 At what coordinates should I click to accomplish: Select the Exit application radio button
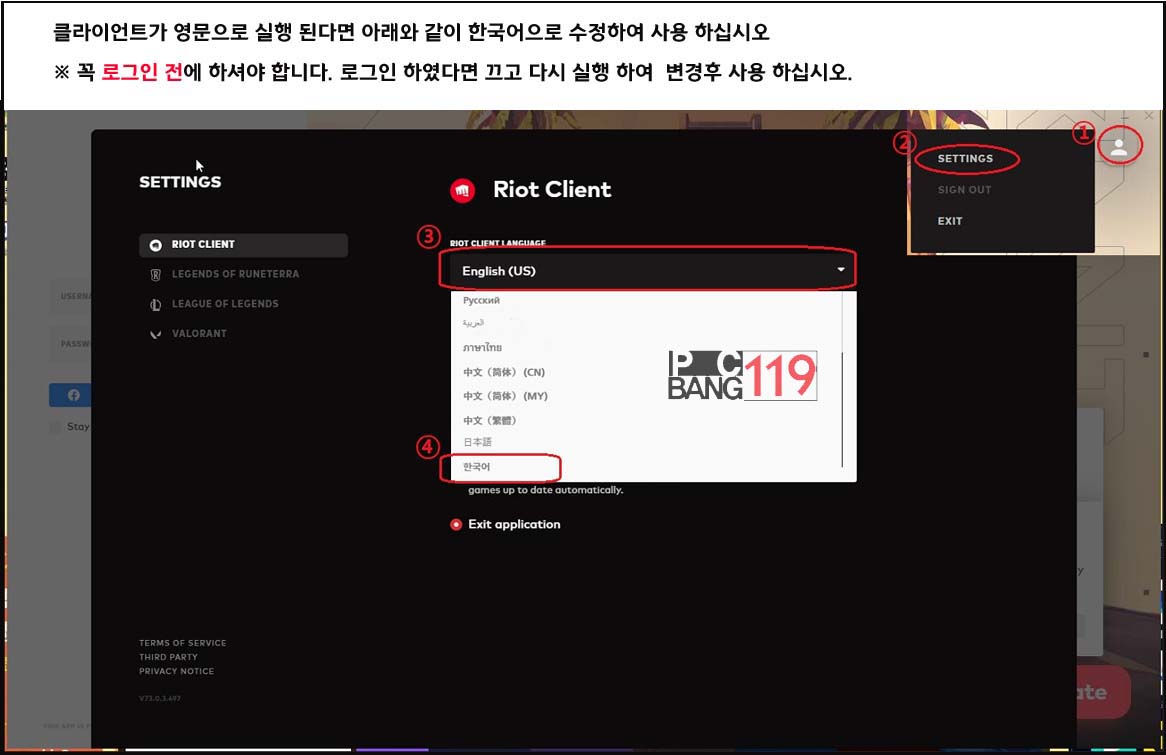(x=456, y=524)
